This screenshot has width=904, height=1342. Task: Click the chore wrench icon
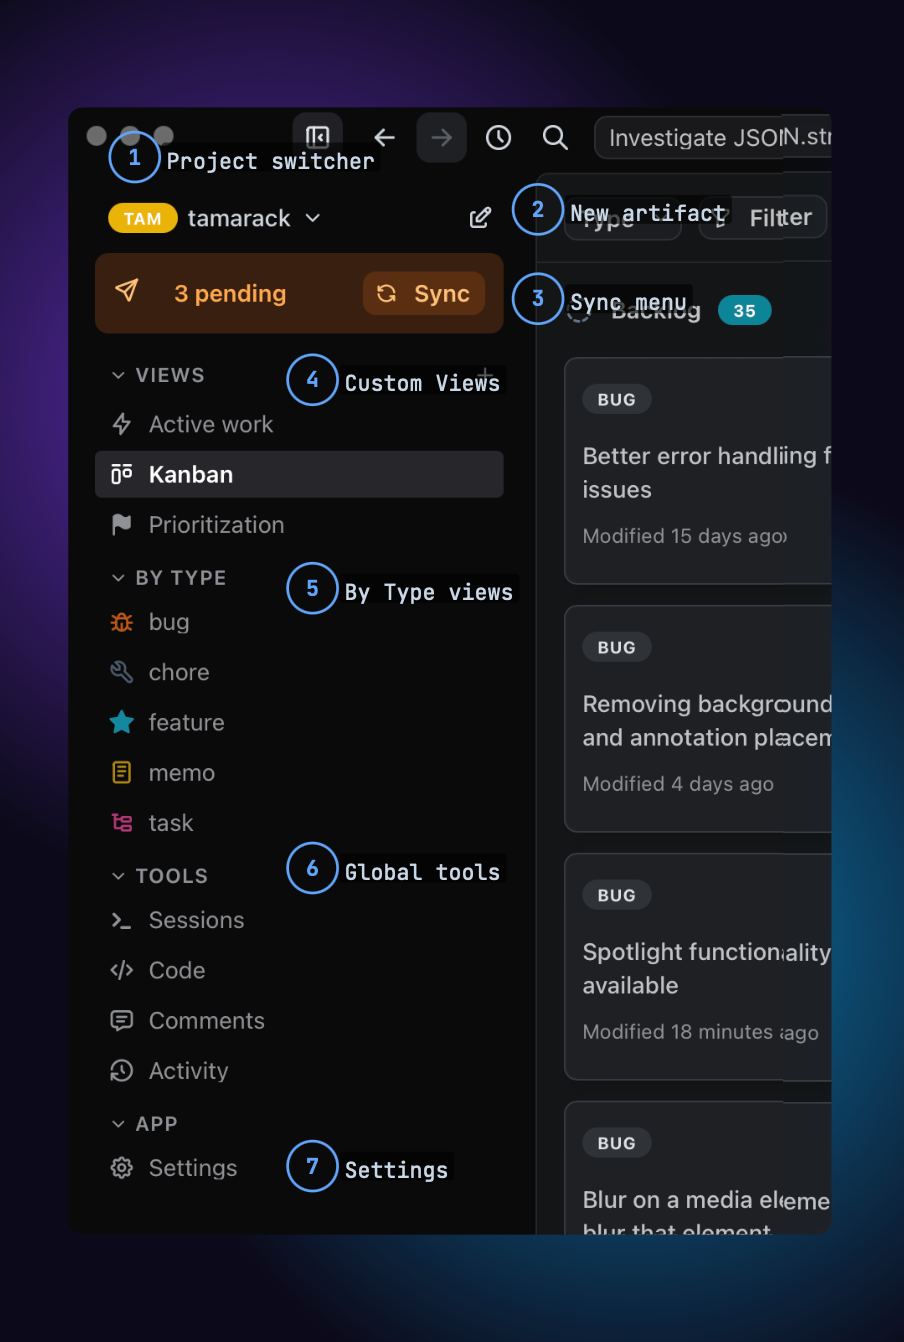[122, 672]
